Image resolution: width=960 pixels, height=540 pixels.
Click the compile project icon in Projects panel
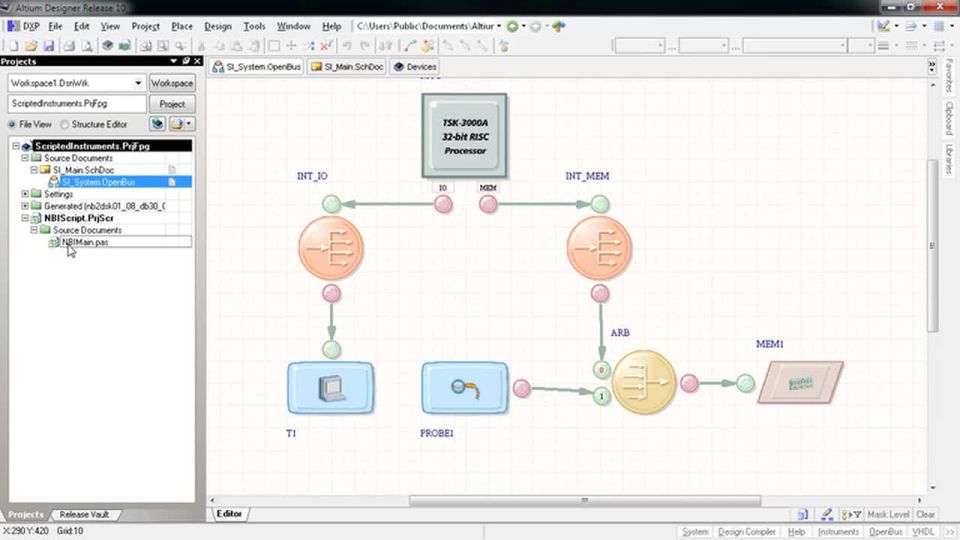(157, 124)
